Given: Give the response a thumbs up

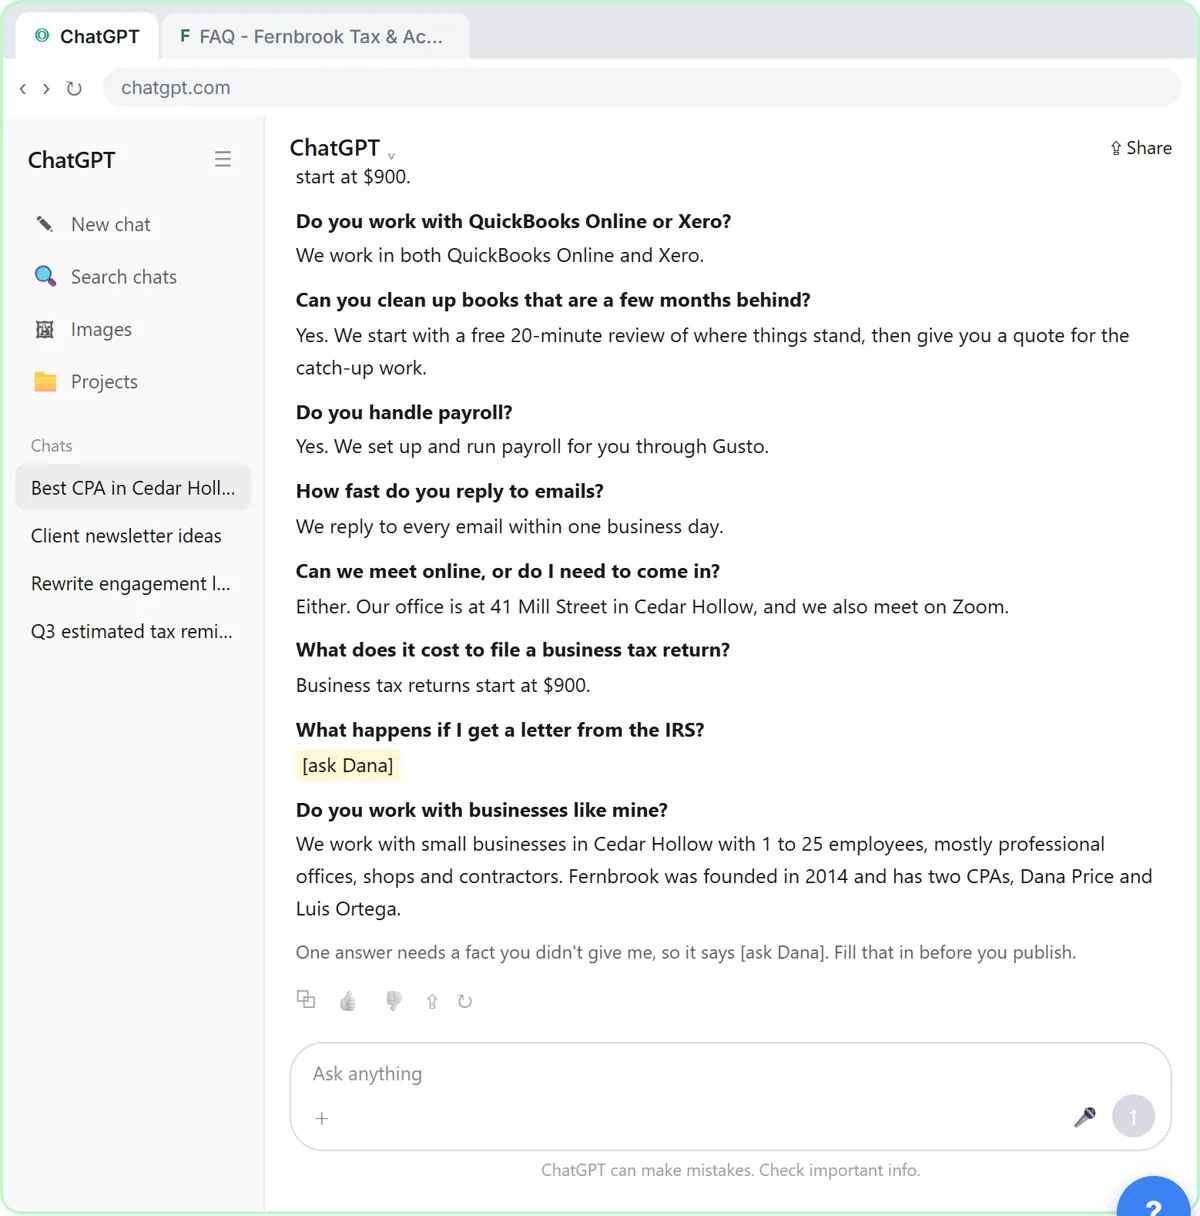Looking at the screenshot, I should pyautogui.click(x=348, y=1001).
